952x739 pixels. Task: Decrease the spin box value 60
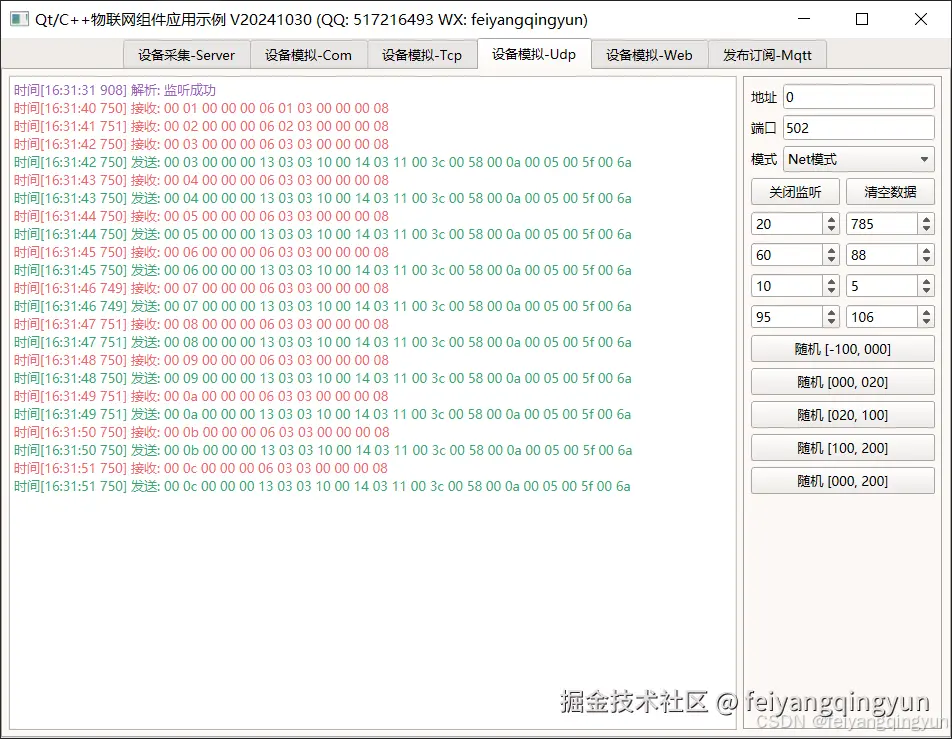831,261
